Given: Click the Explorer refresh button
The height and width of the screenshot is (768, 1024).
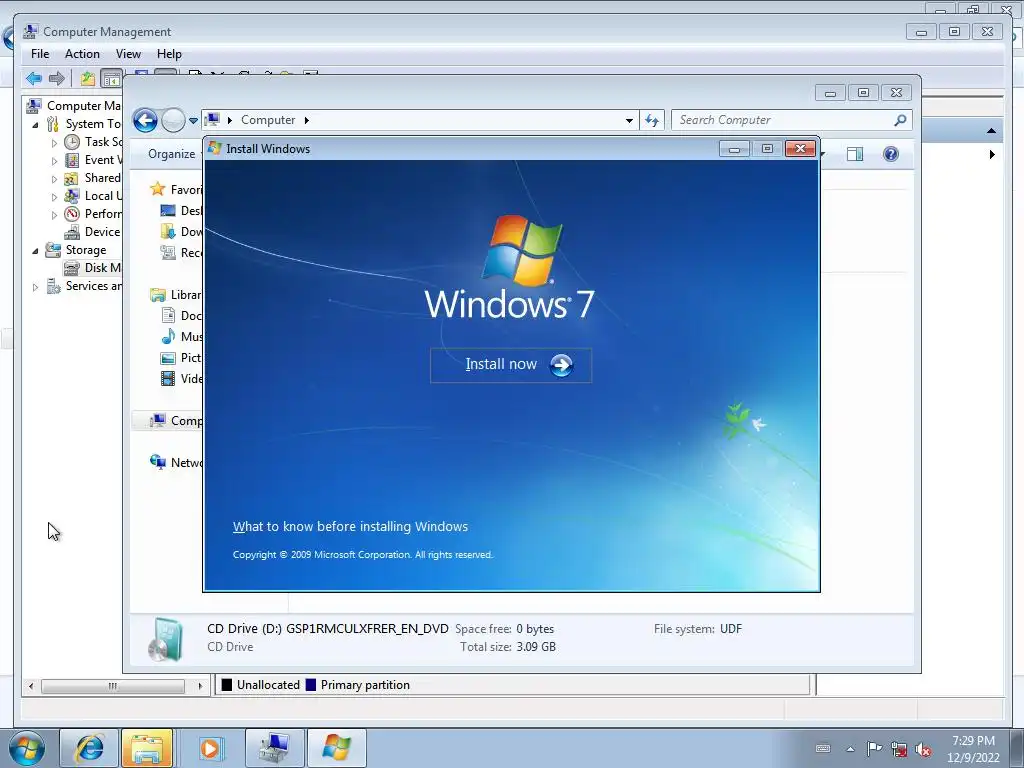Looking at the screenshot, I should (652, 120).
